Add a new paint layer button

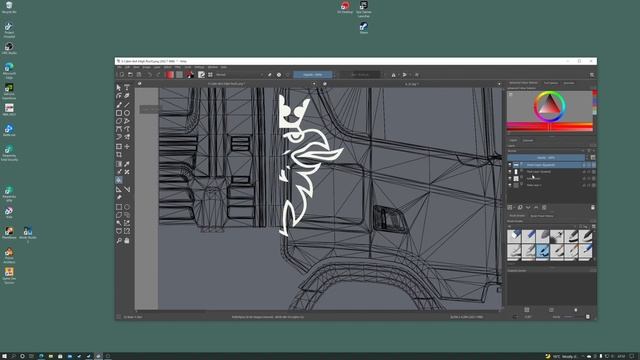[509, 208]
